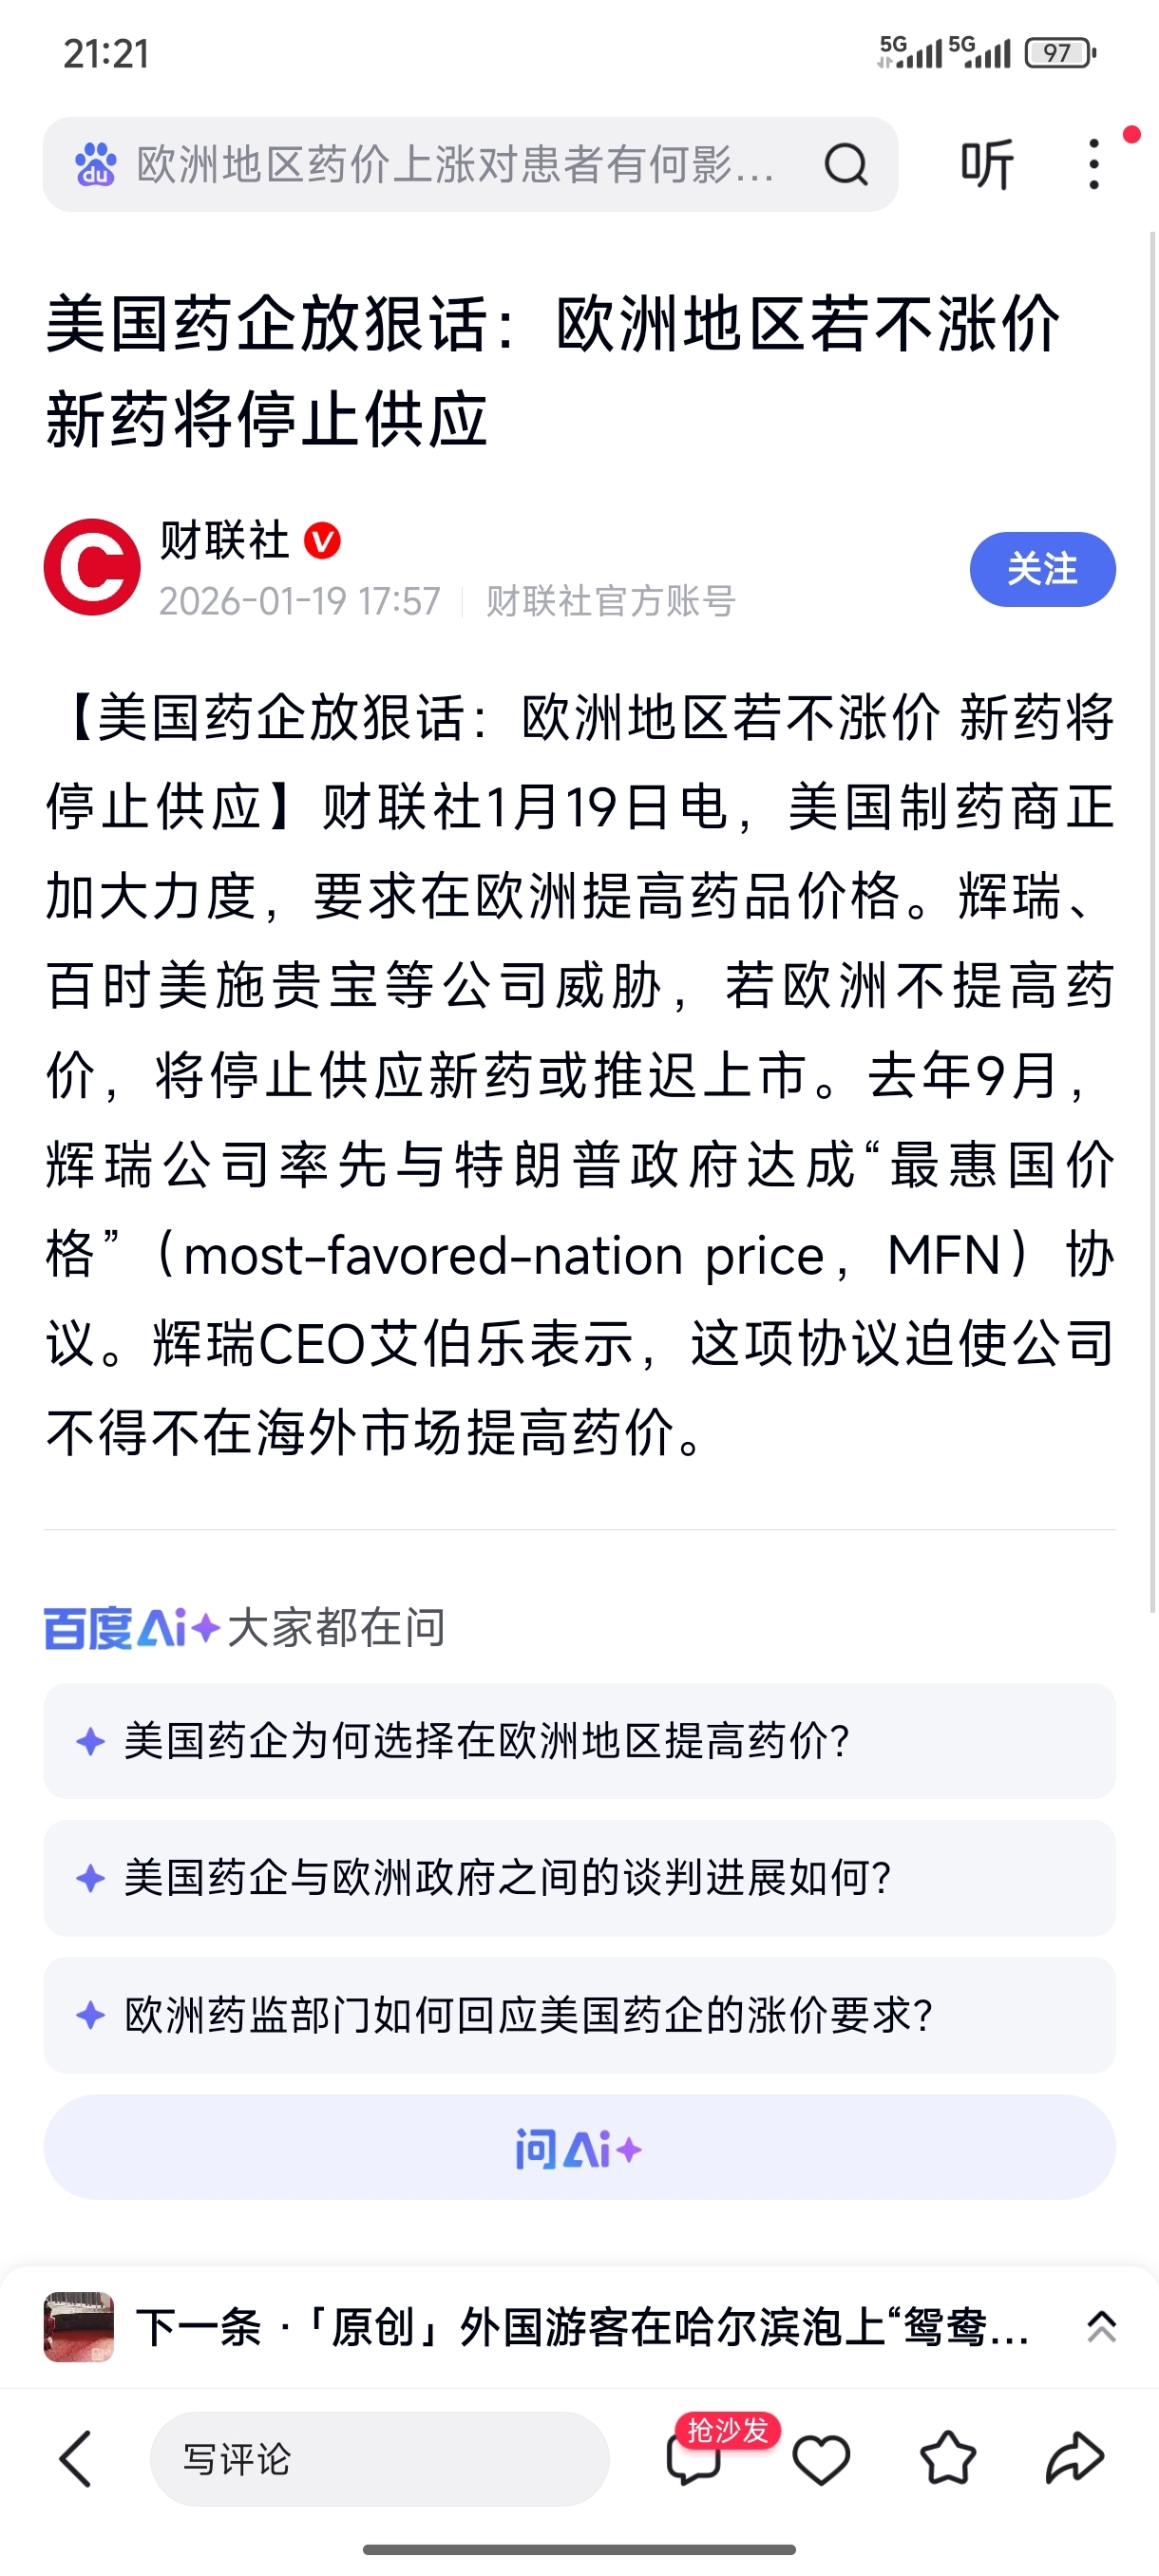Open the three-dot more options menu
The height and width of the screenshot is (2576, 1159).
click(x=1094, y=164)
